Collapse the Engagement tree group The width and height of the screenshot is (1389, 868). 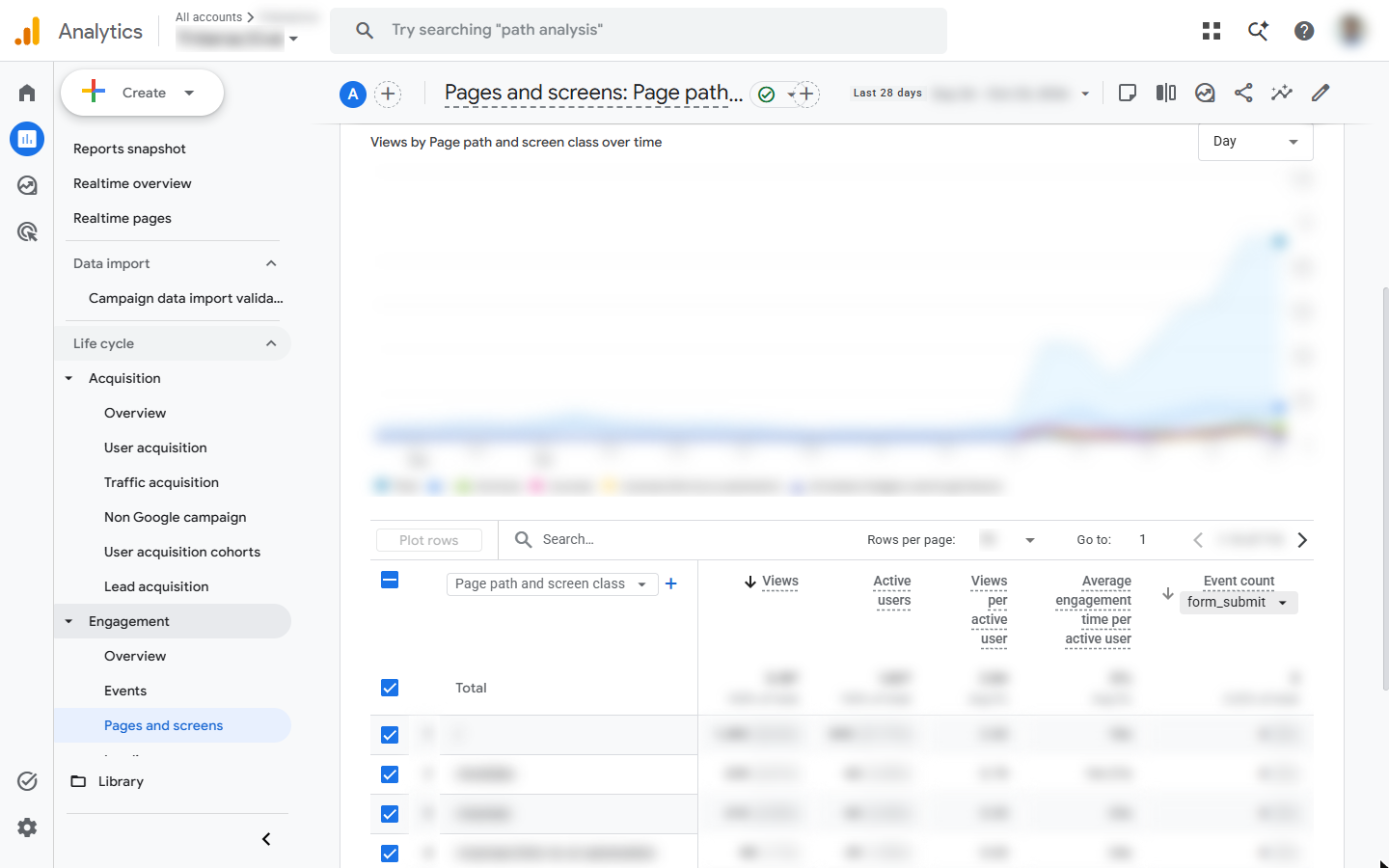click(x=69, y=621)
